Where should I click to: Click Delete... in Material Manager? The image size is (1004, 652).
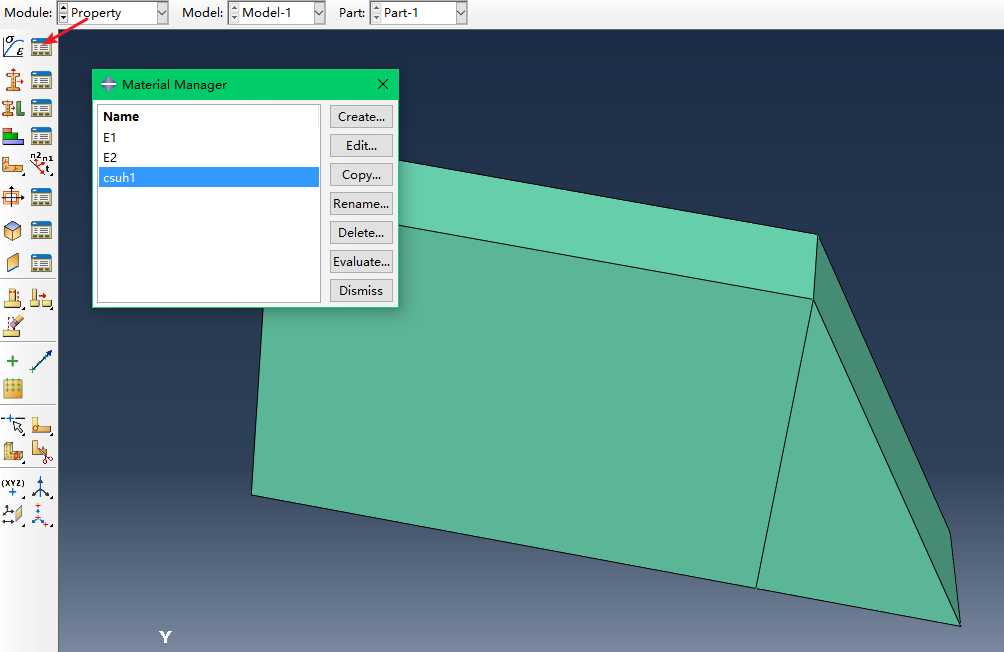tap(361, 232)
